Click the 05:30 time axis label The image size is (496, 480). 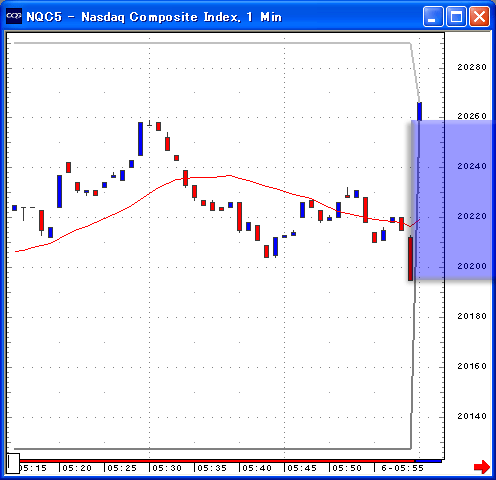click(x=167, y=468)
